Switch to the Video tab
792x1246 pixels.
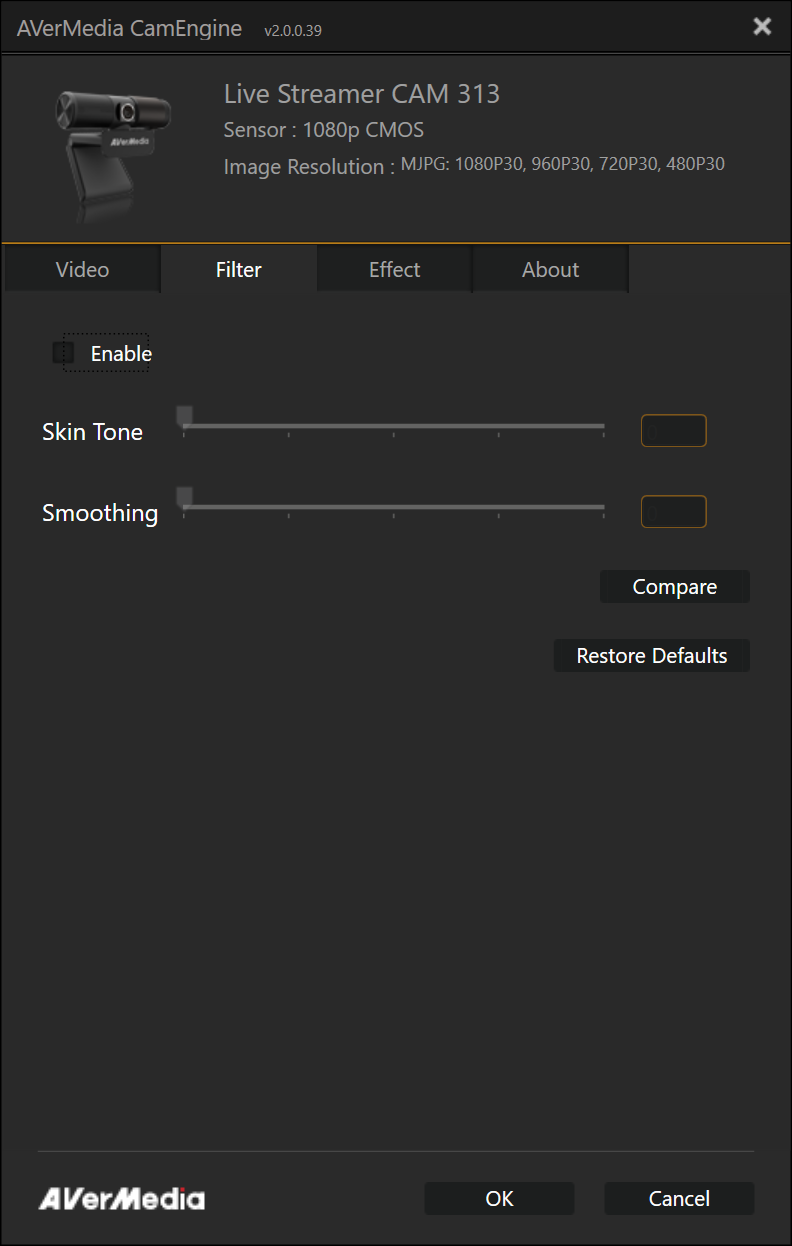(x=82, y=270)
